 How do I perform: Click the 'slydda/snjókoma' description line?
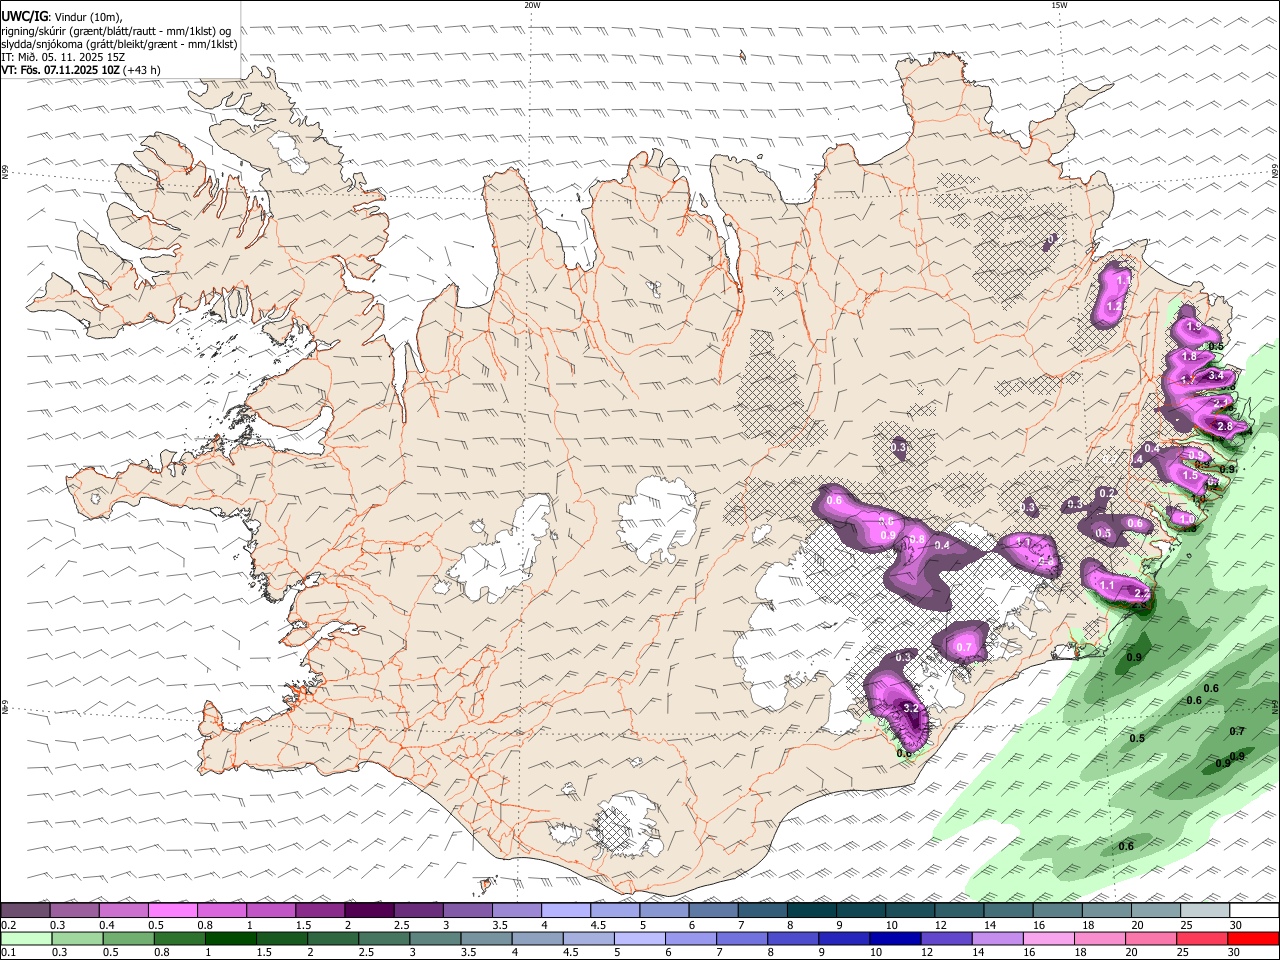click(x=119, y=44)
